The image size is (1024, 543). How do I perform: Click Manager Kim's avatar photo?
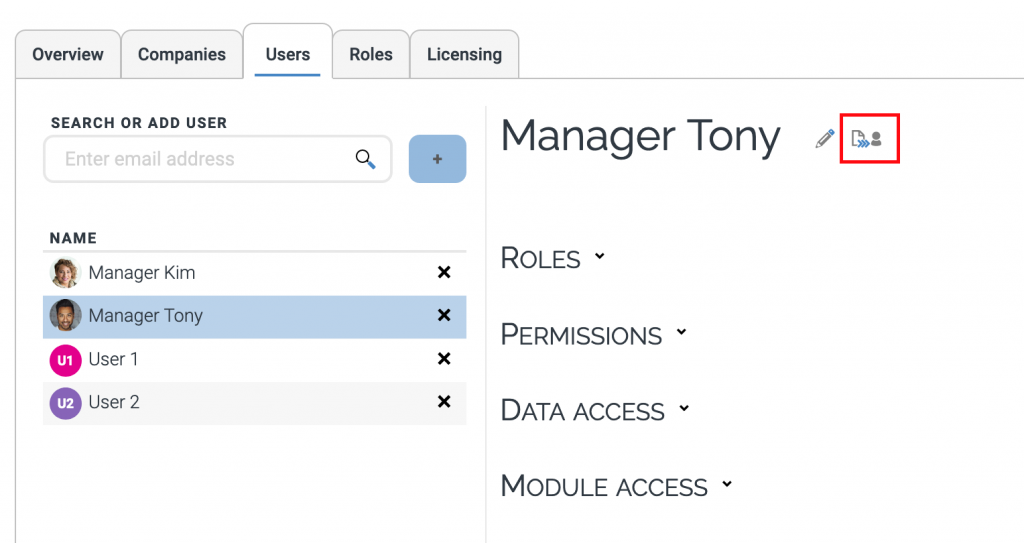[x=65, y=273]
